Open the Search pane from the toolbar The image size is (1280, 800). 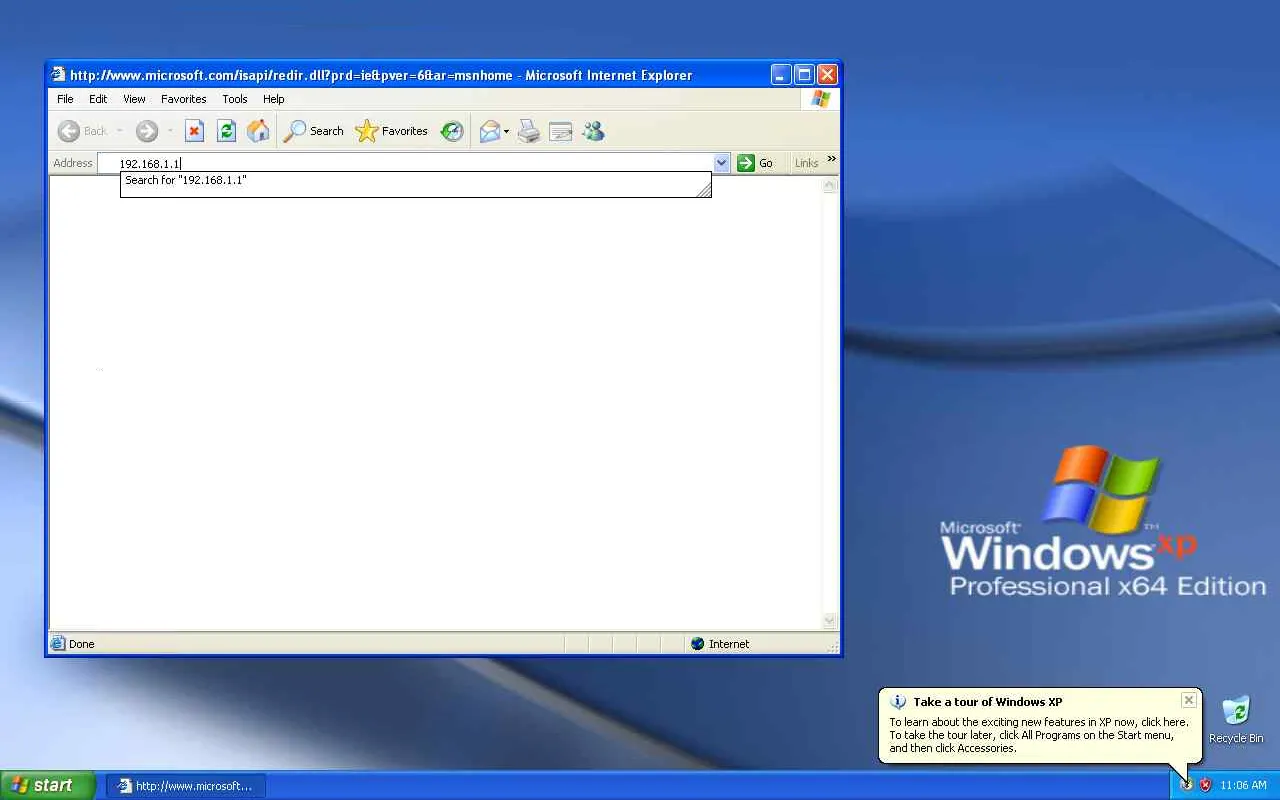pos(314,131)
